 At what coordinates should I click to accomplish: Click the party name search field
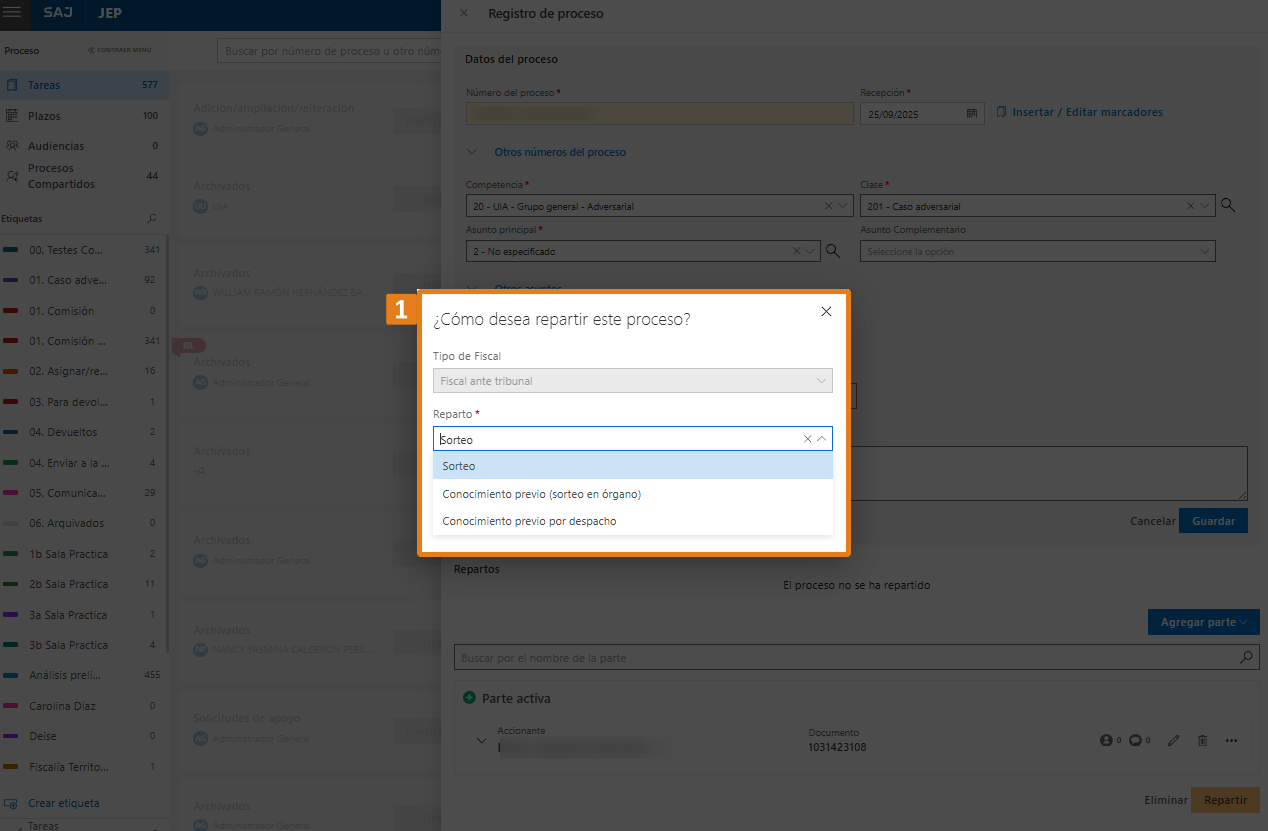click(x=845, y=658)
